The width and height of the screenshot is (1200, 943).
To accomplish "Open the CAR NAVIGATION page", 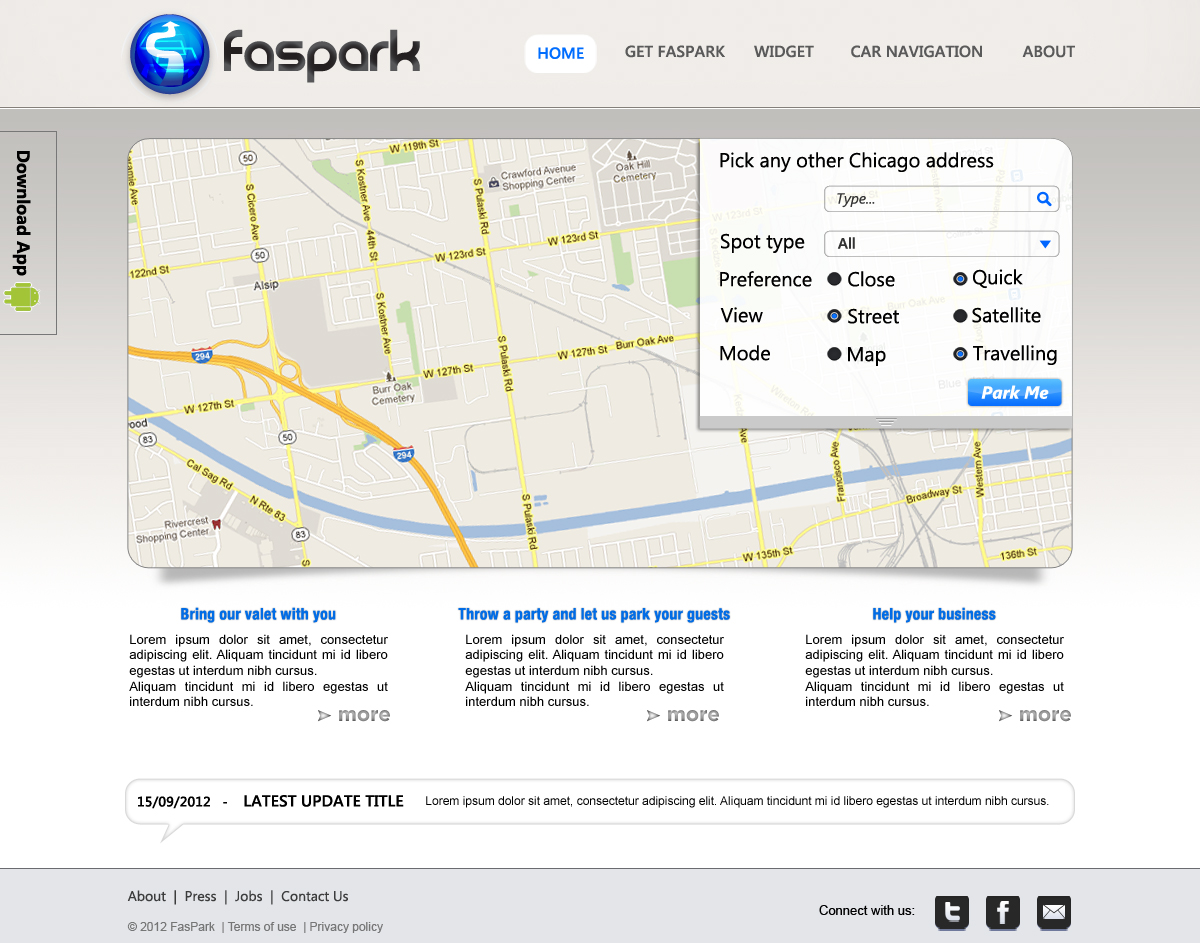I will (x=916, y=51).
